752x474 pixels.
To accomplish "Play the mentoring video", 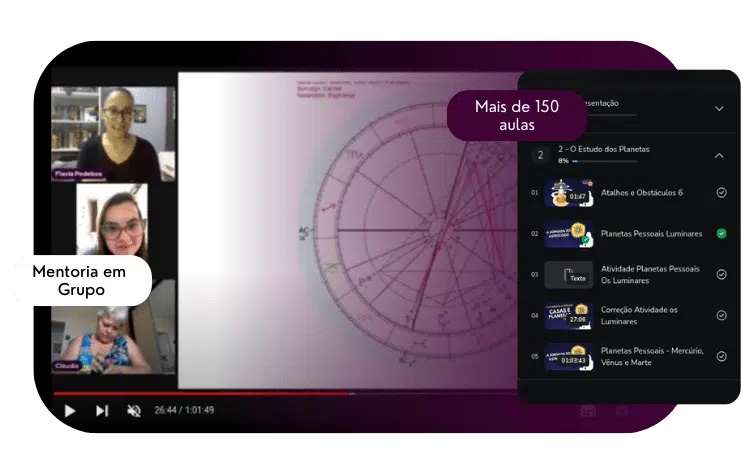I will (x=70, y=411).
